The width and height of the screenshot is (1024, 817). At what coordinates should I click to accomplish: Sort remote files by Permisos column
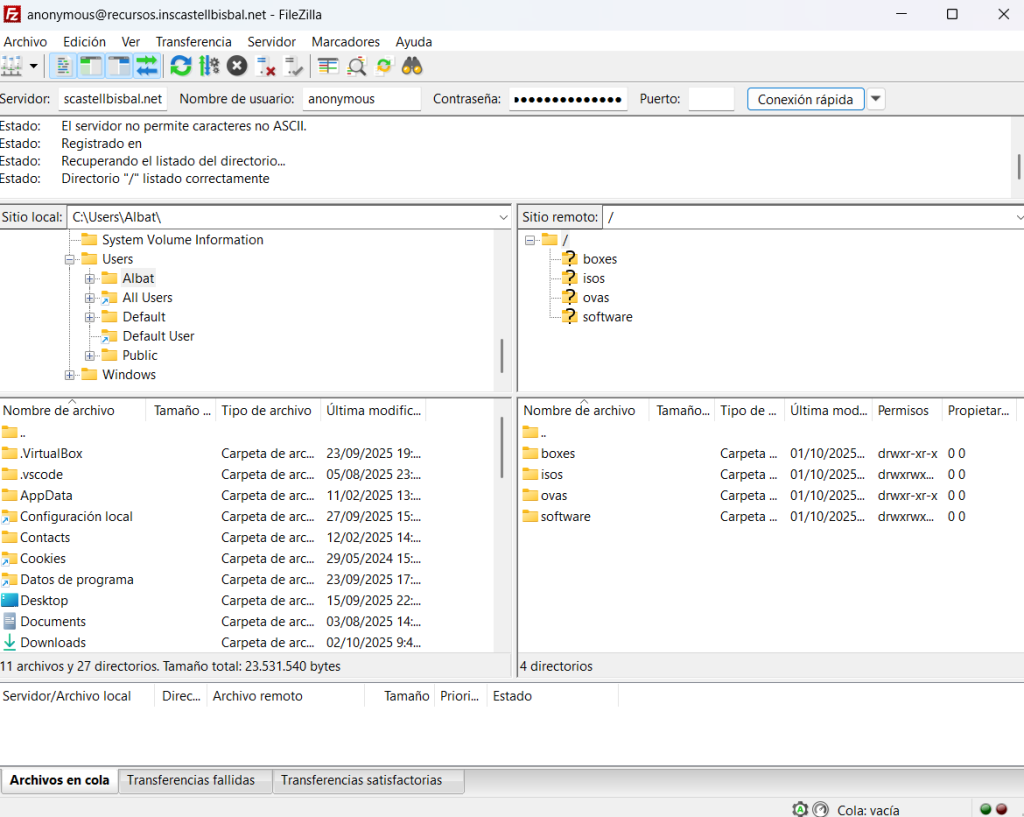coord(903,410)
